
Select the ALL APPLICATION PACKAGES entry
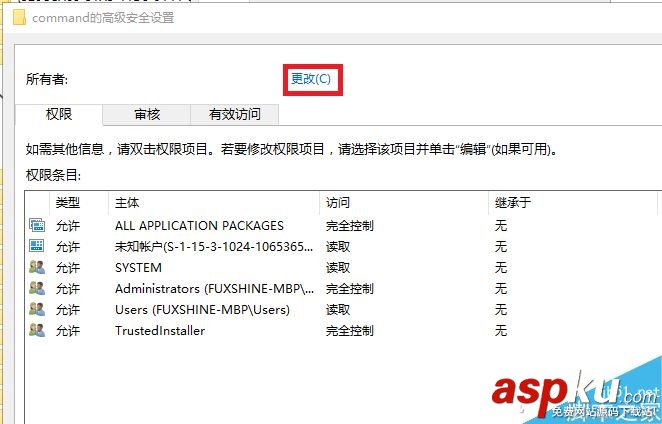coord(199,226)
